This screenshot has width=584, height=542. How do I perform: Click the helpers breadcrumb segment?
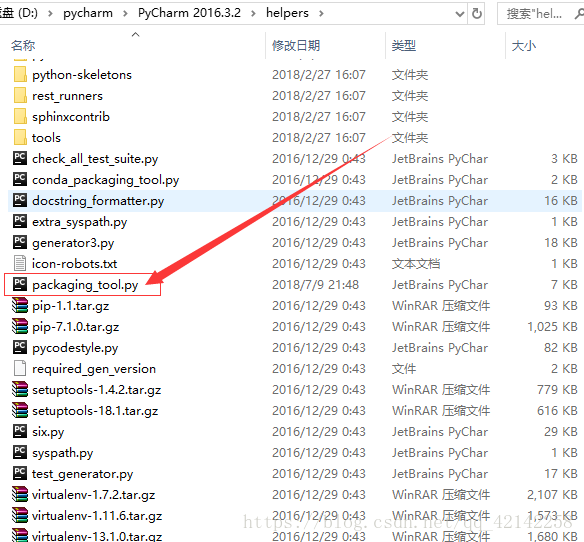tap(287, 13)
